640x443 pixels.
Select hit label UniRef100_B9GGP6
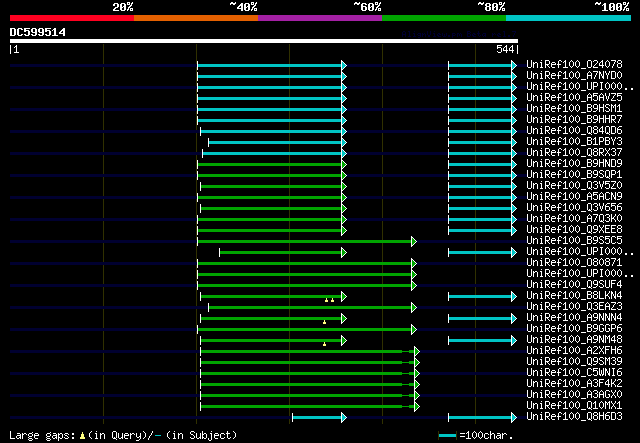point(574,328)
